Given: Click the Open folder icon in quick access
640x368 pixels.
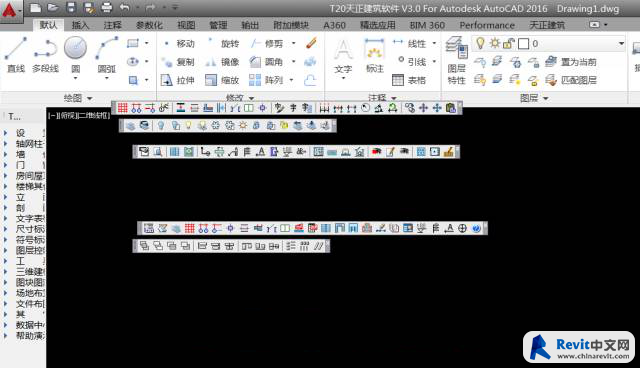Looking at the screenshot, I should click(53, 7).
